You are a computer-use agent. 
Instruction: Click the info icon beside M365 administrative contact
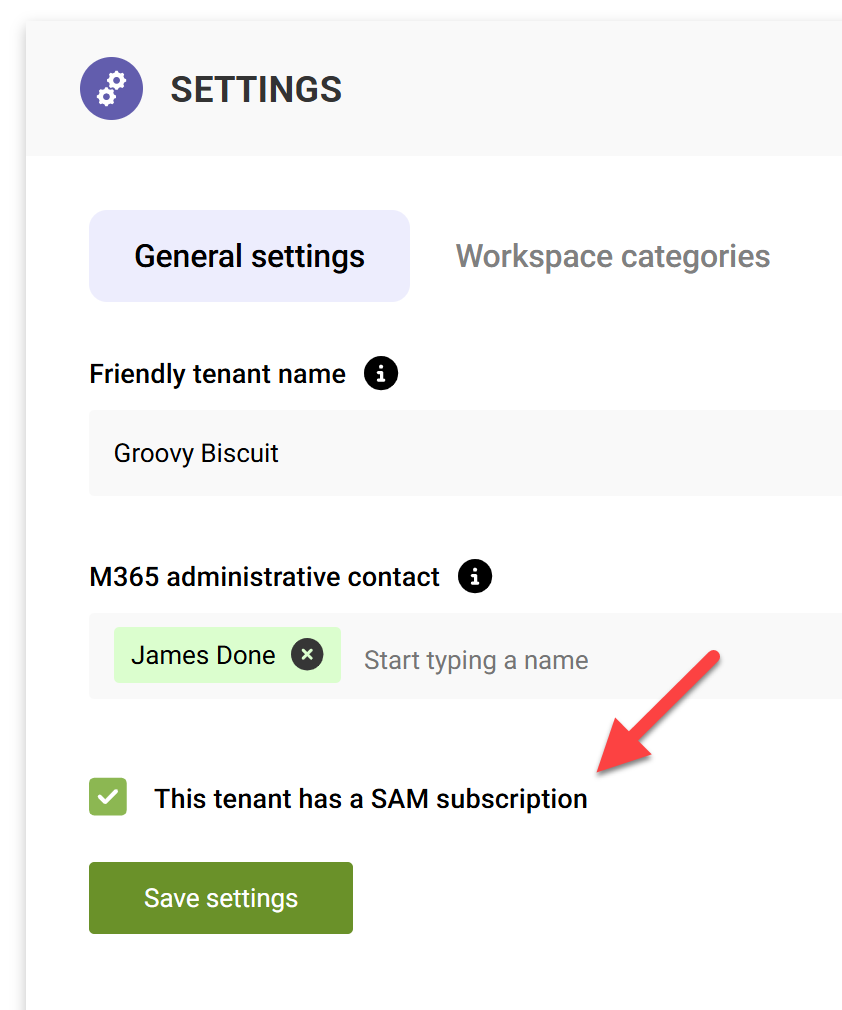point(474,576)
